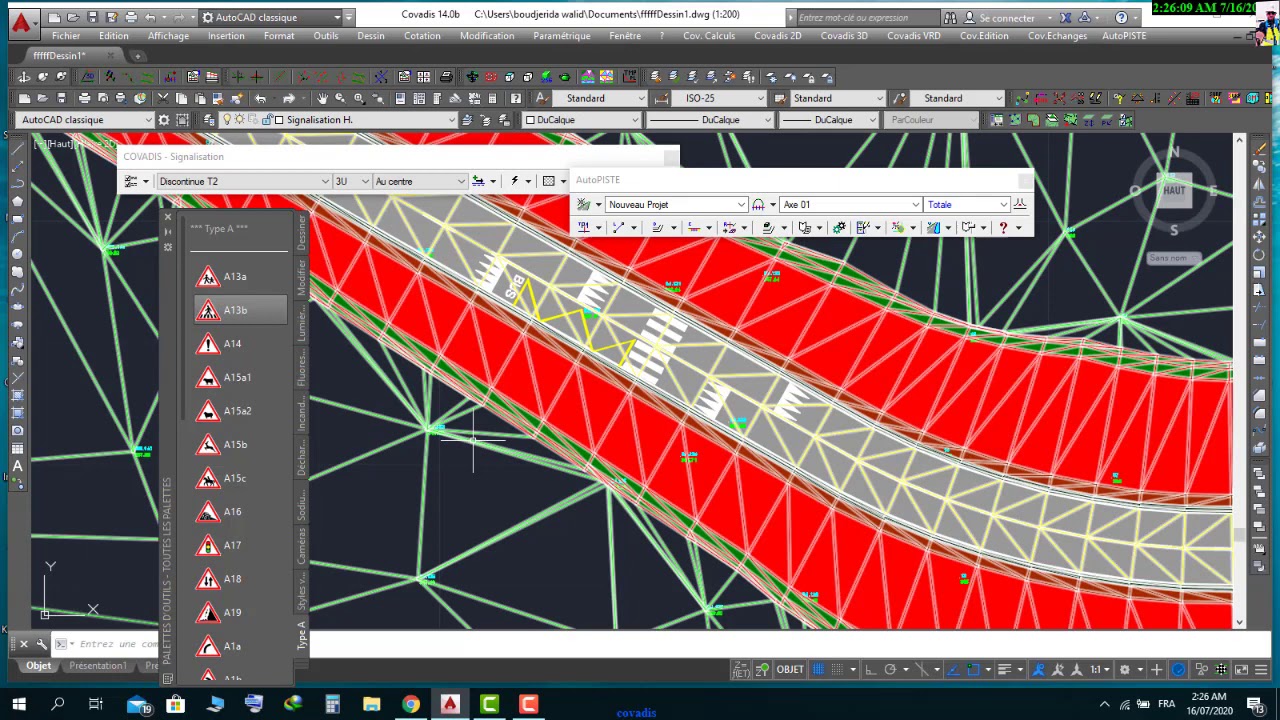Open the Cov. Calculs menu
Viewport: 1280px width, 720px height.
[709, 36]
